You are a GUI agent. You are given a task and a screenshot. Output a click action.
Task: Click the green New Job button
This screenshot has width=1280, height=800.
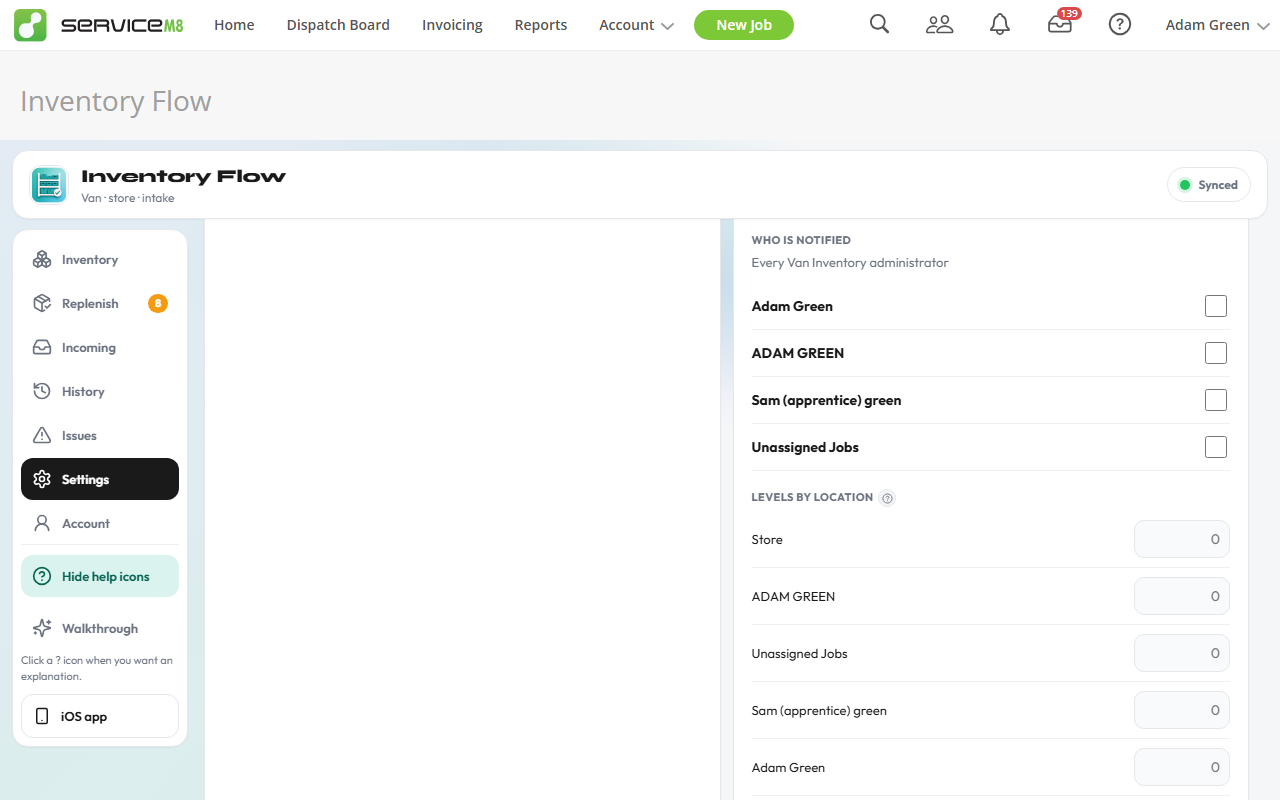744,25
